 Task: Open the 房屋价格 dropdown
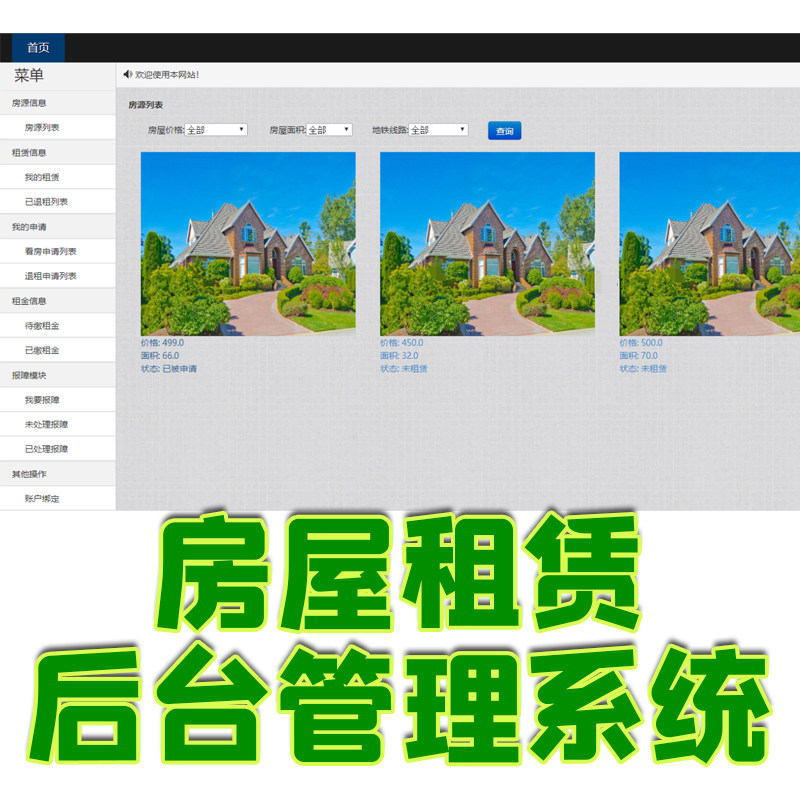(x=216, y=130)
